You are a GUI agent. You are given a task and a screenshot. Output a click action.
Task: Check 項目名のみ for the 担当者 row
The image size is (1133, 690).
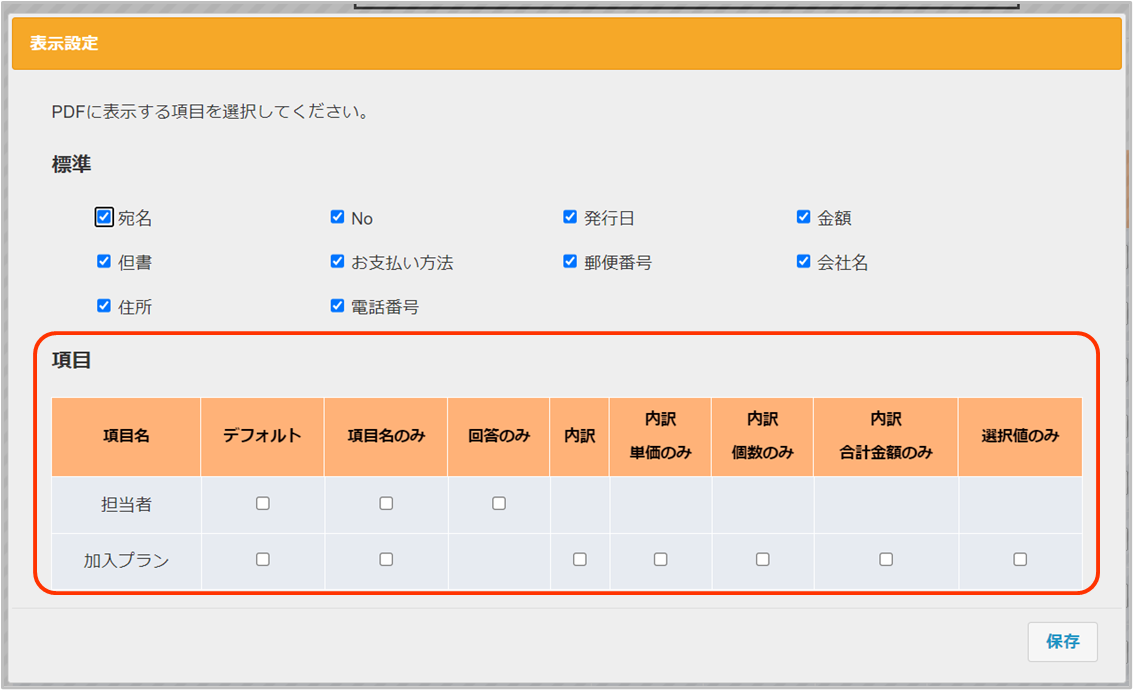(386, 504)
